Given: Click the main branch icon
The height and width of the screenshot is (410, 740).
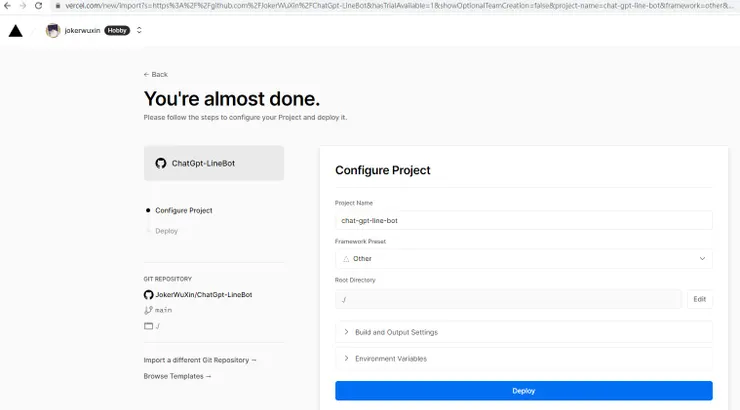Looking at the screenshot, I should (x=148, y=310).
